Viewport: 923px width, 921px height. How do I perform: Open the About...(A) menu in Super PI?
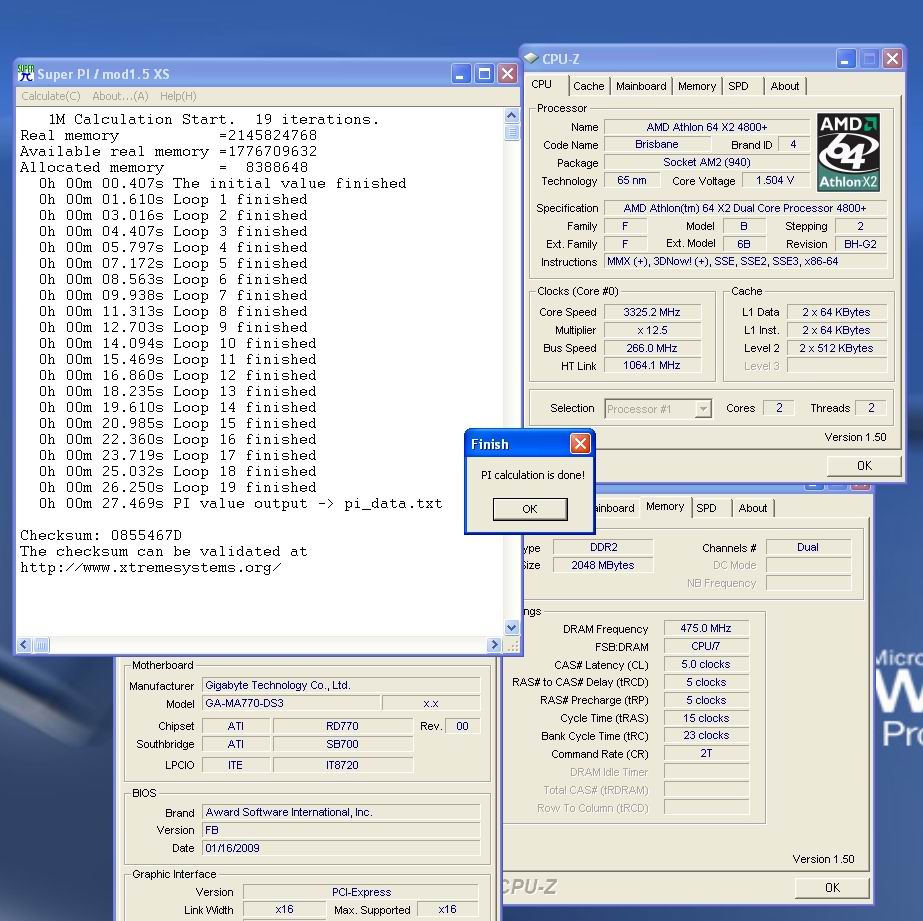(x=120, y=96)
